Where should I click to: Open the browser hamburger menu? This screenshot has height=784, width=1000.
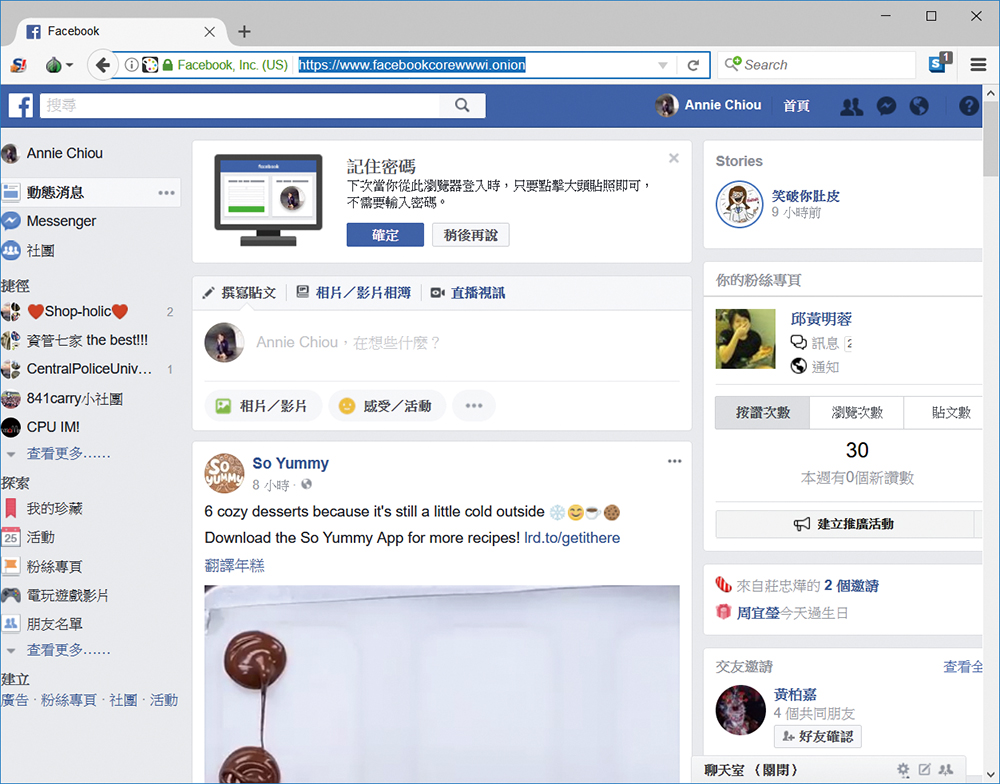(x=978, y=65)
